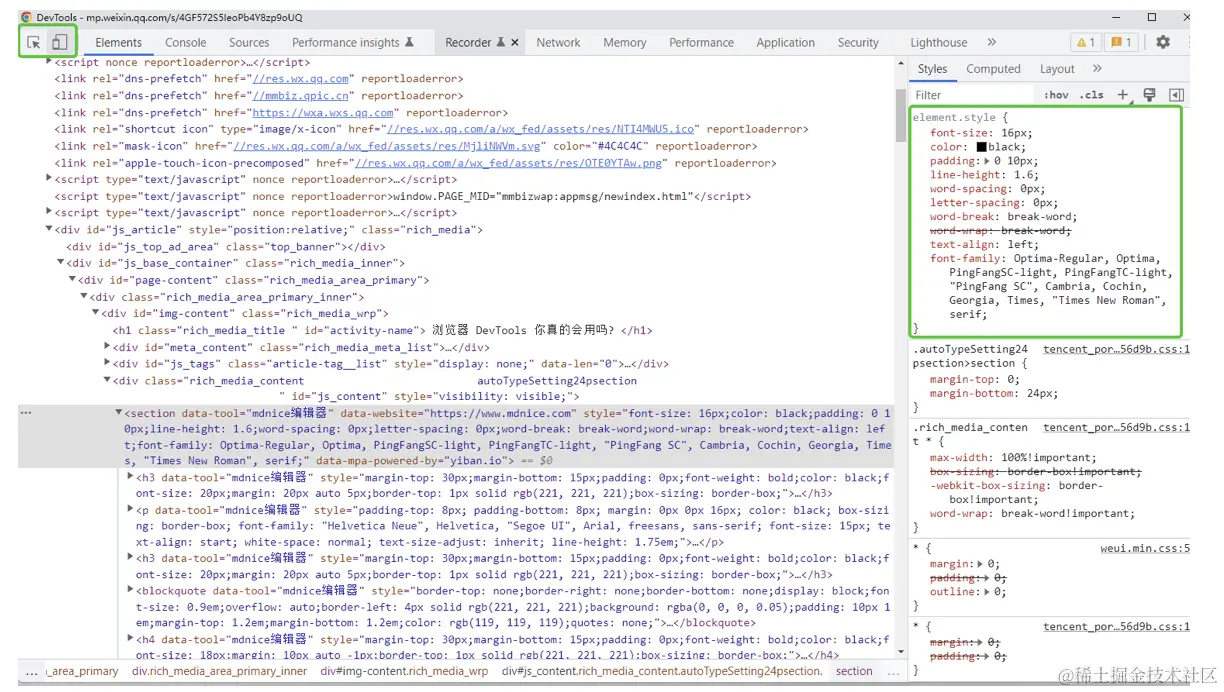Open the Security tab

[x=858, y=42]
